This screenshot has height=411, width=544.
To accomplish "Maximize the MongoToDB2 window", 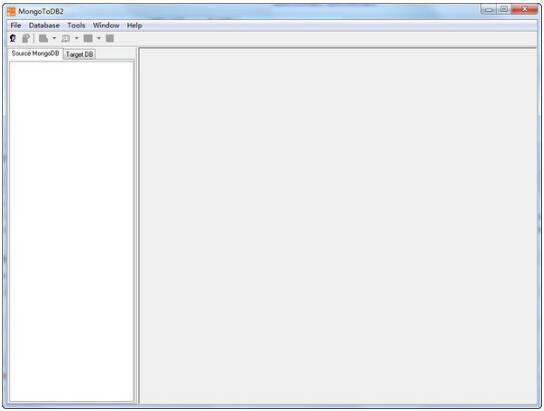I will [503, 9].
